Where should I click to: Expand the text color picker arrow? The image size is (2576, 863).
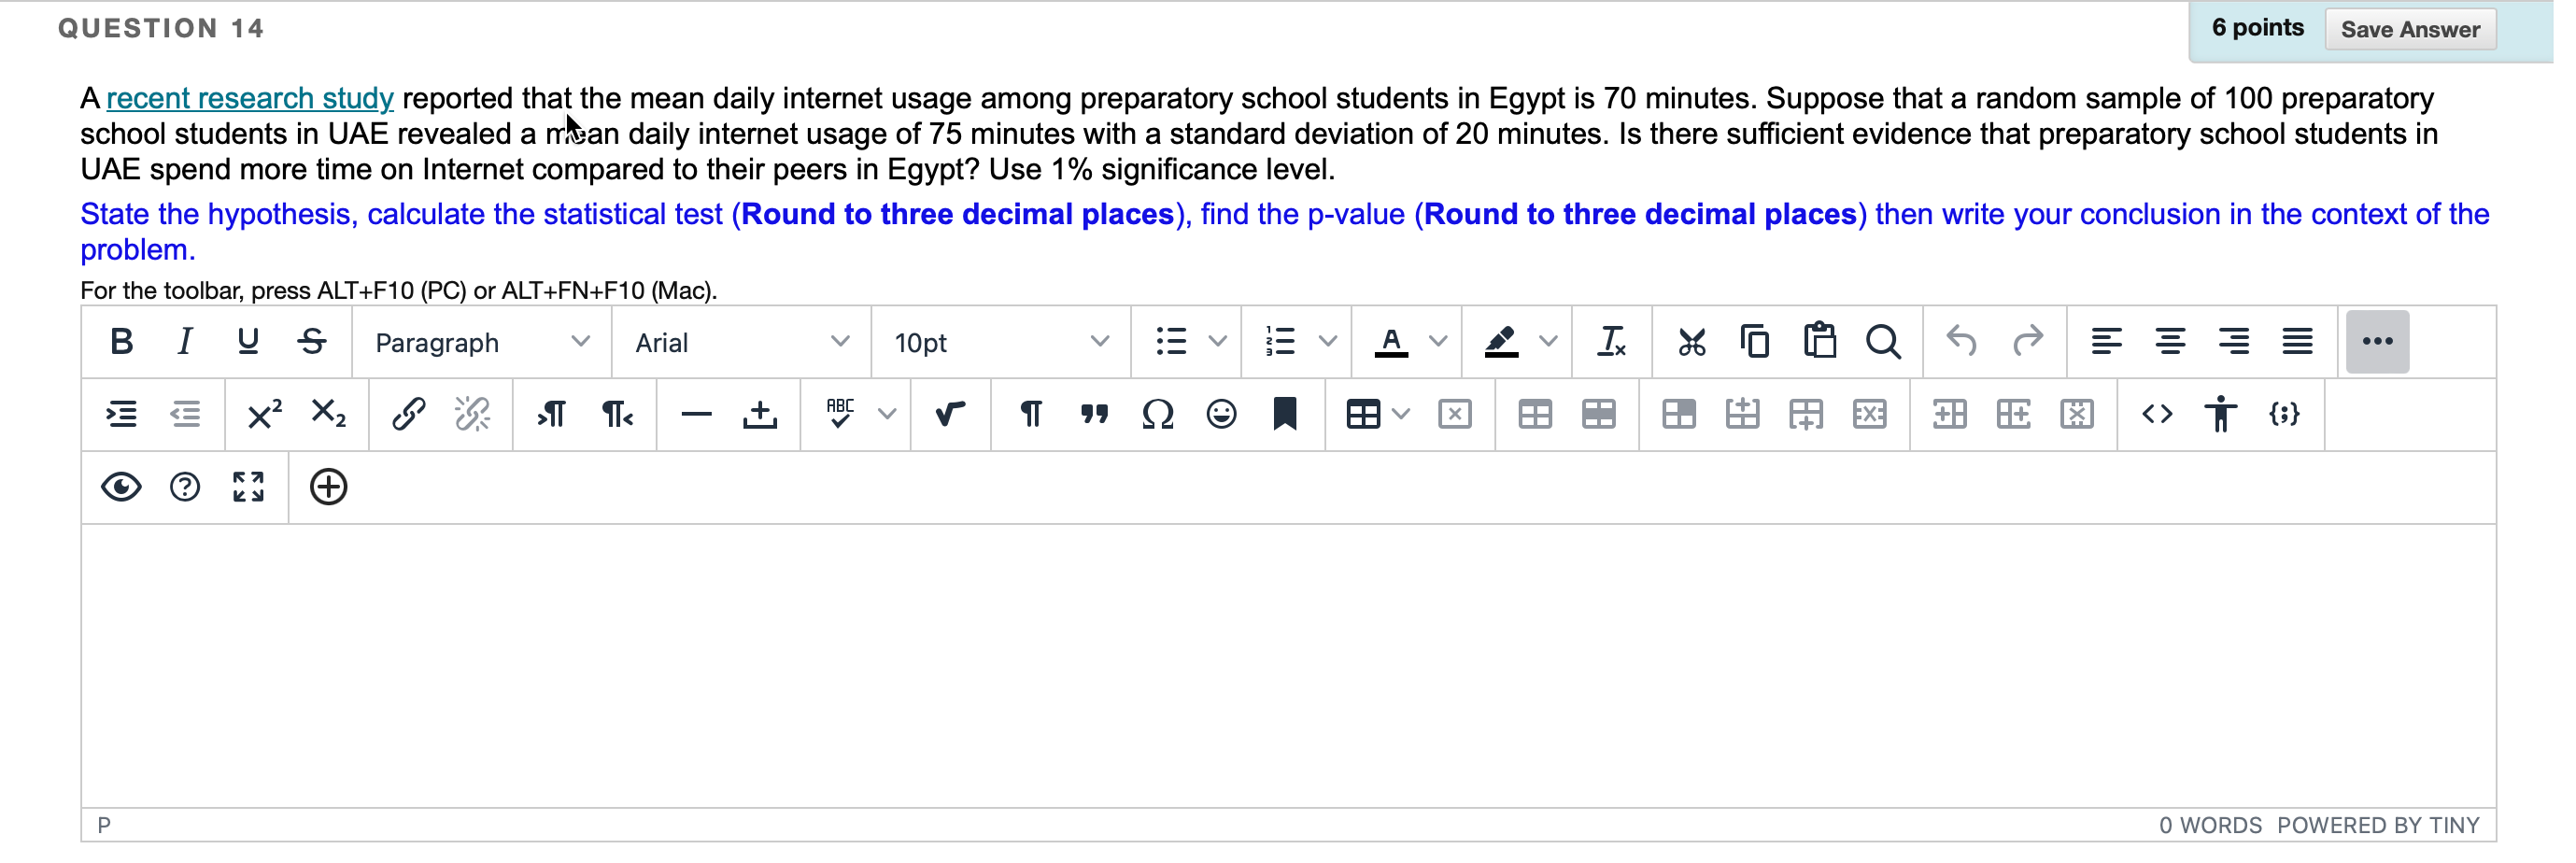point(1438,342)
